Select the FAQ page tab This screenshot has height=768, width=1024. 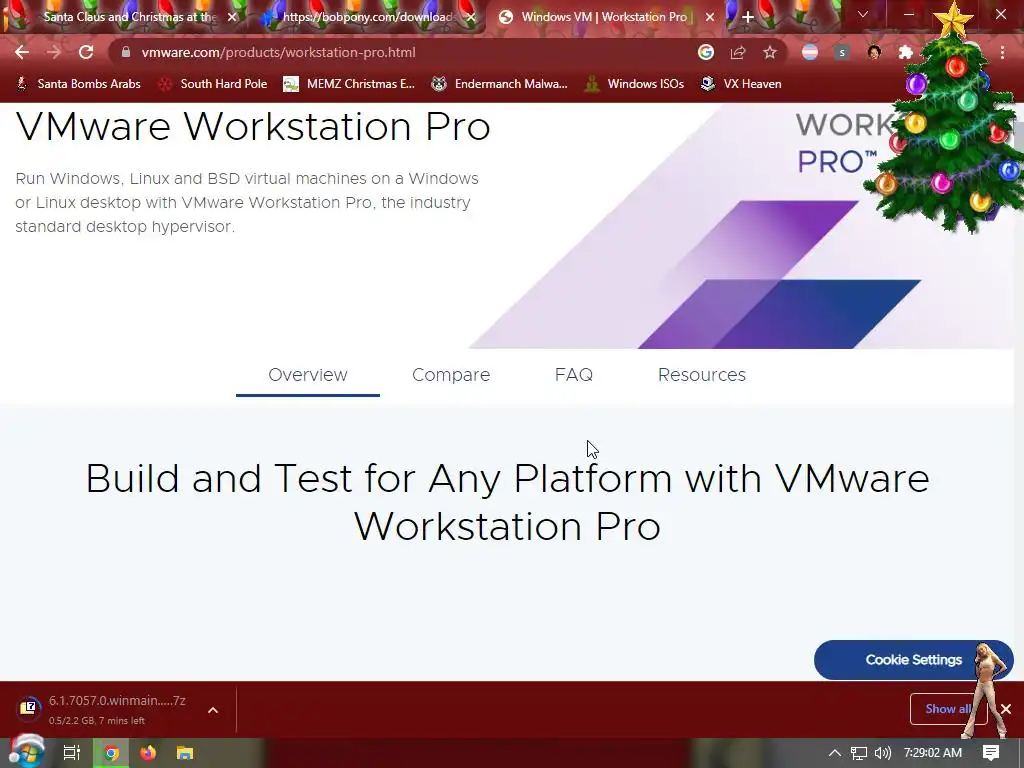[573, 375]
